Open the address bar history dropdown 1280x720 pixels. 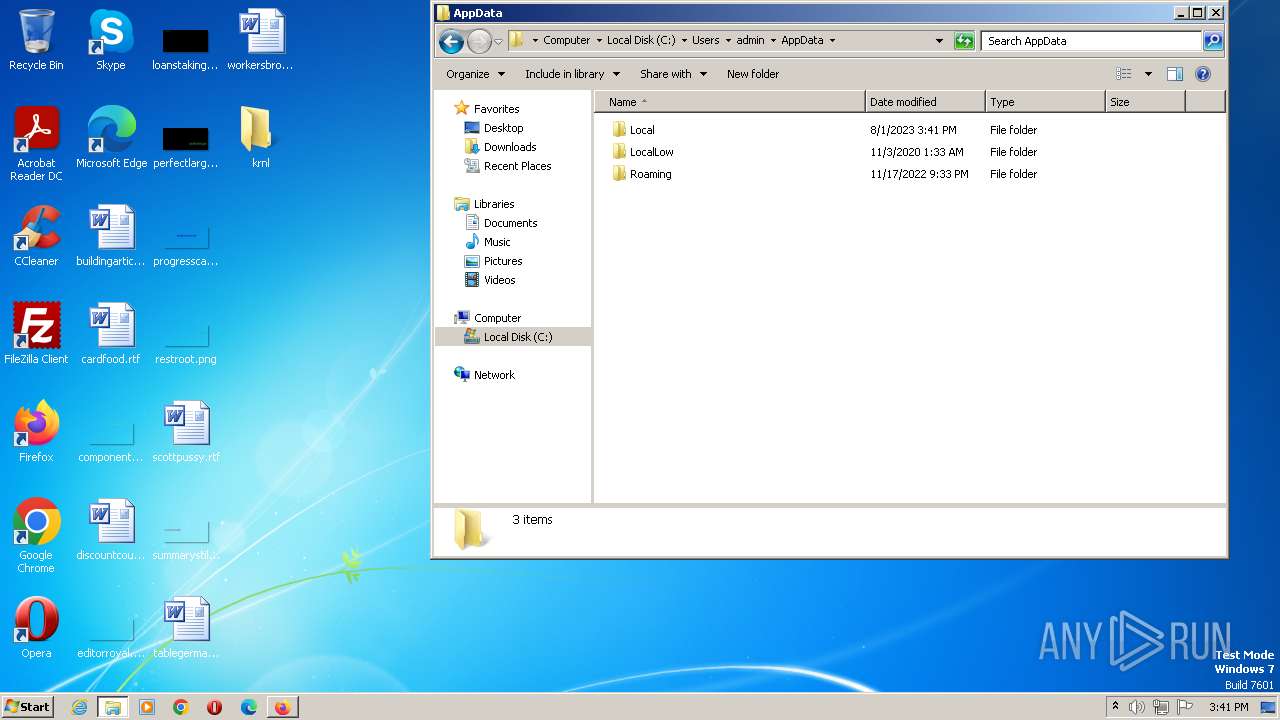(x=939, y=41)
